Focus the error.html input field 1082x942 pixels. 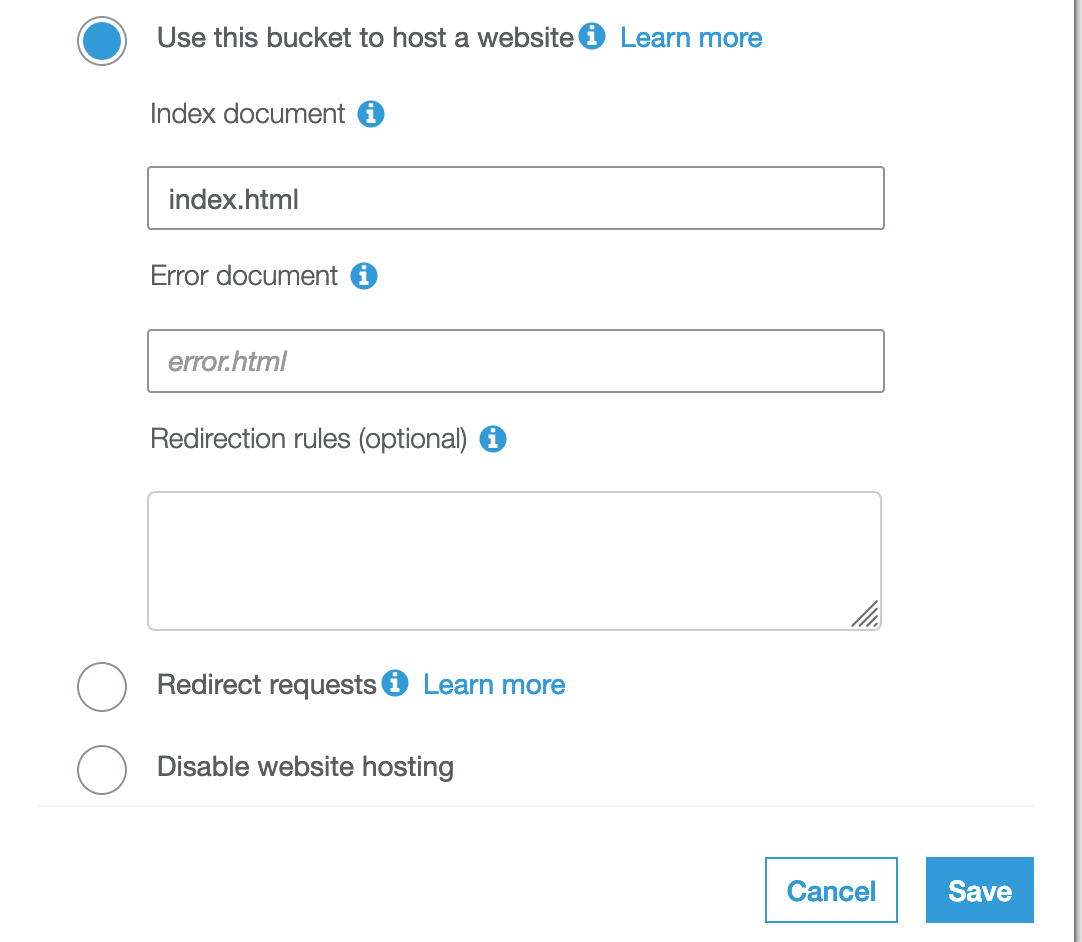pyautogui.click(x=515, y=361)
